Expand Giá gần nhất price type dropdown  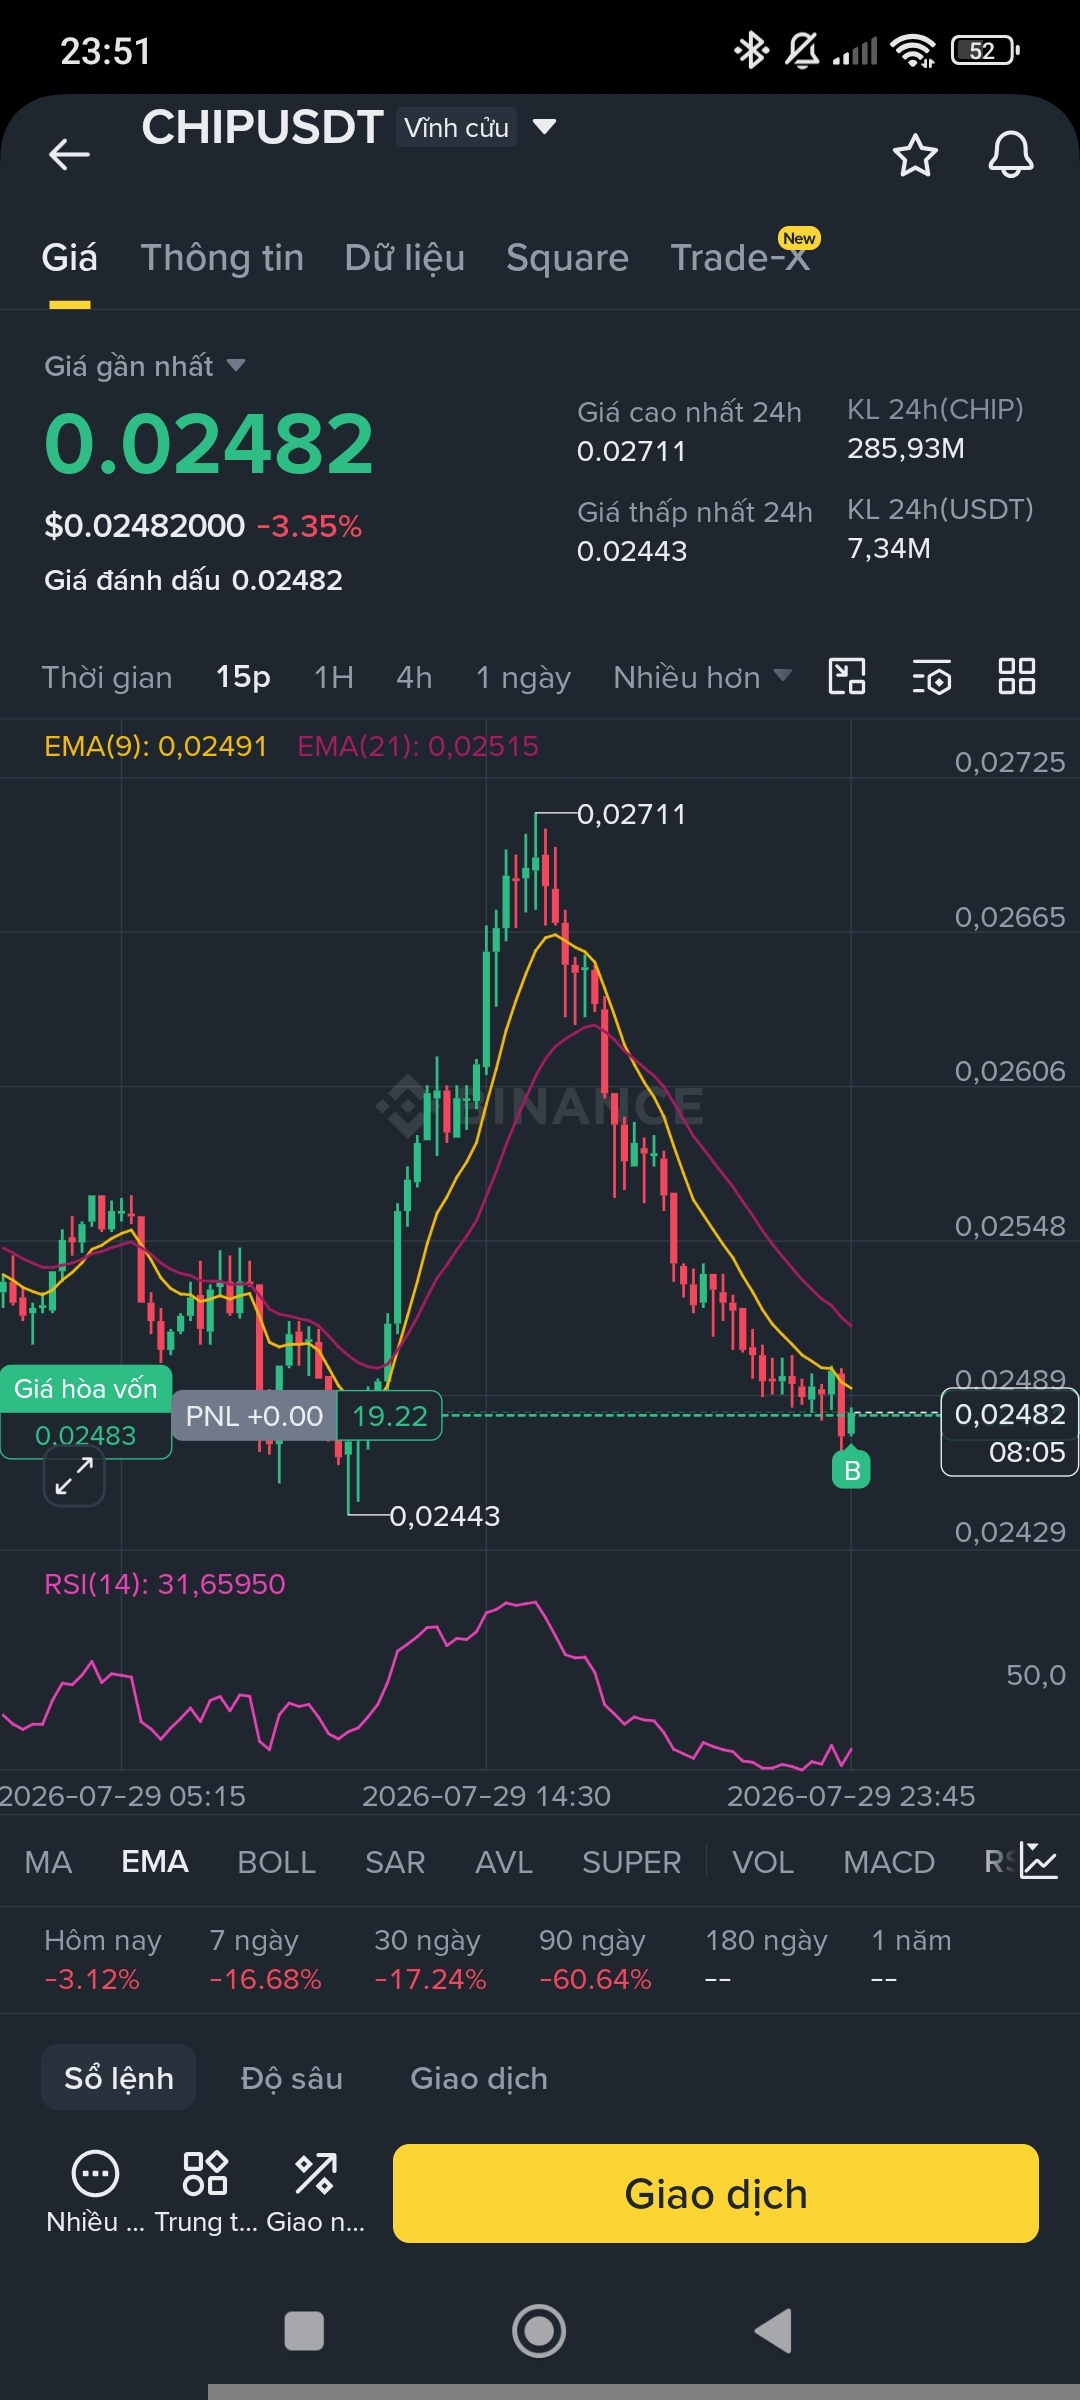pyautogui.click(x=236, y=366)
